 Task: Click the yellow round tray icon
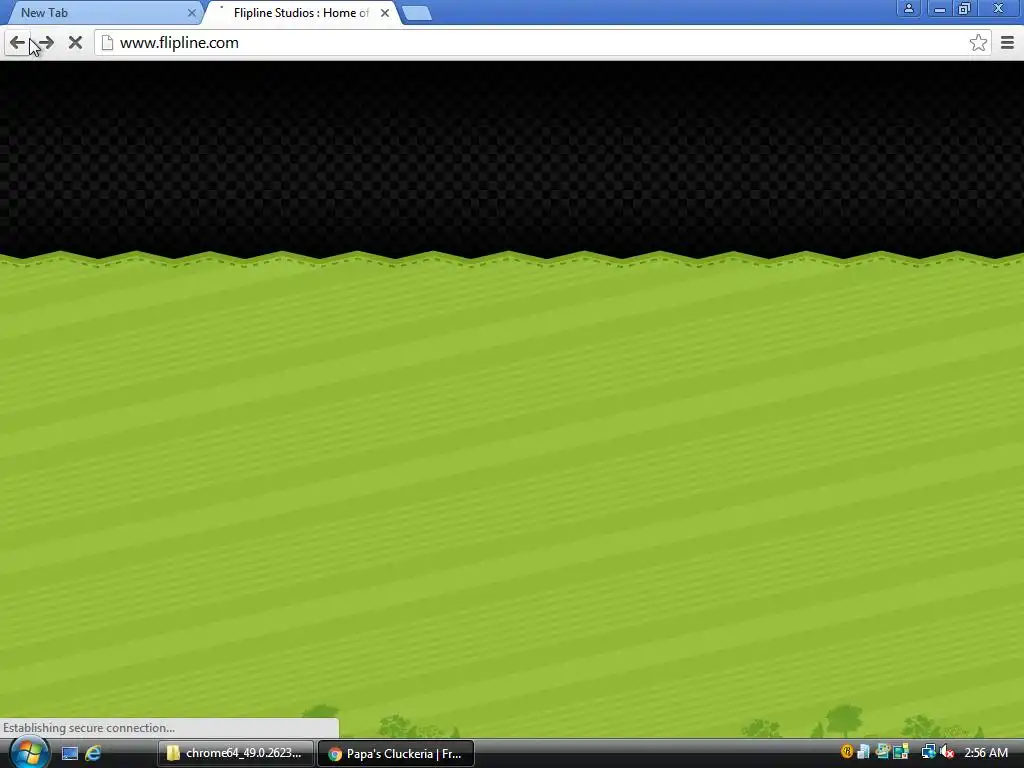click(847, 752)
